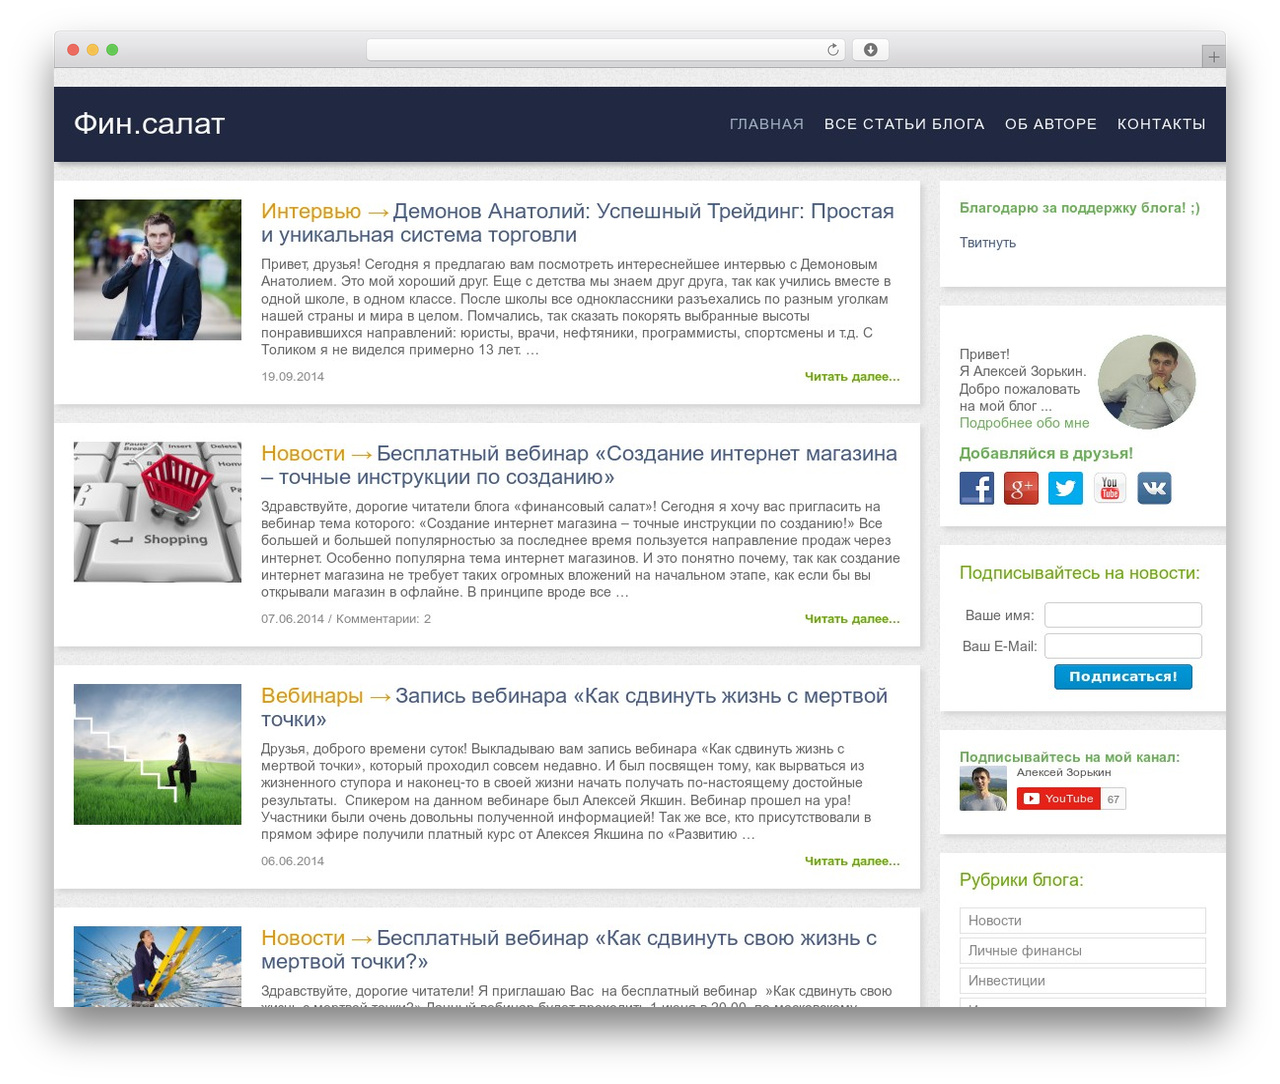Click the ladder thumbnail of the last post
This screenshot has width=1280, height=1084.
point(157,966)
